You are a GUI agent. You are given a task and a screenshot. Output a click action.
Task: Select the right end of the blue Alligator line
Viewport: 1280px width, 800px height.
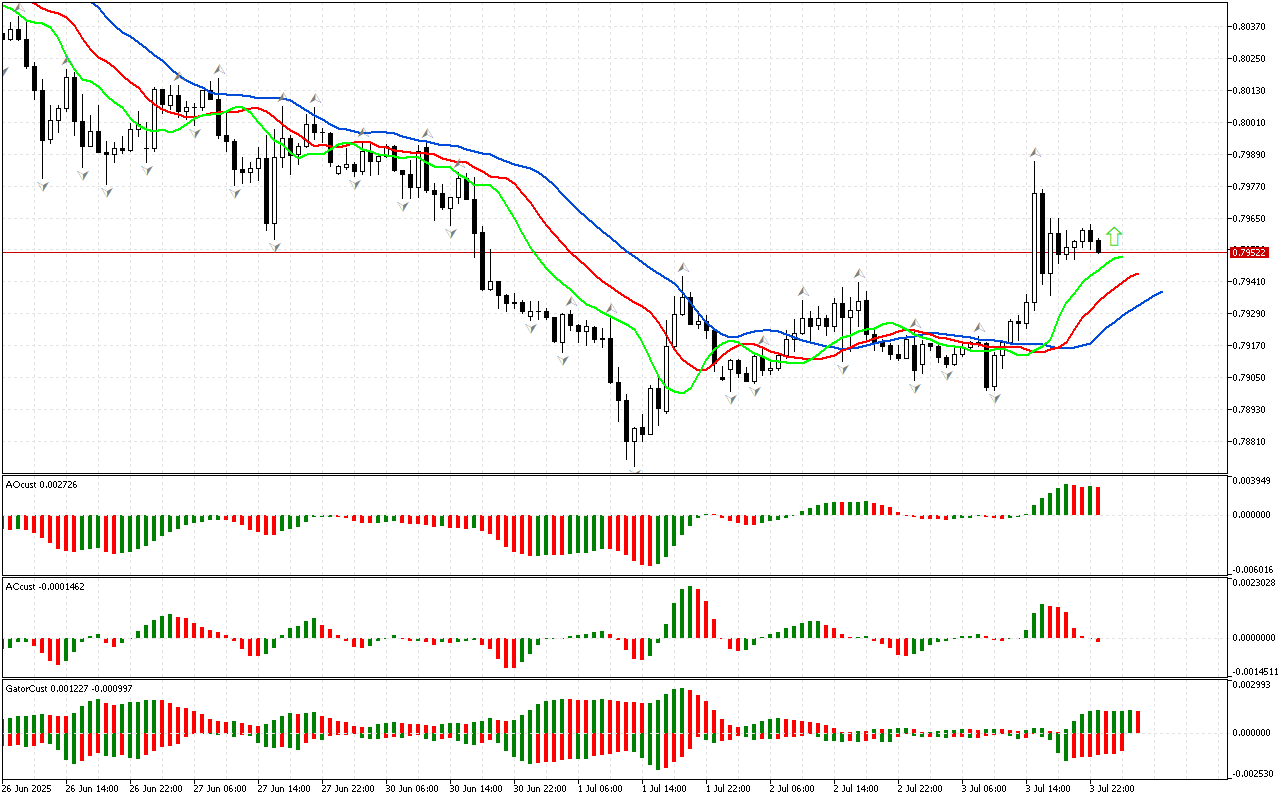pos(1161,292)
